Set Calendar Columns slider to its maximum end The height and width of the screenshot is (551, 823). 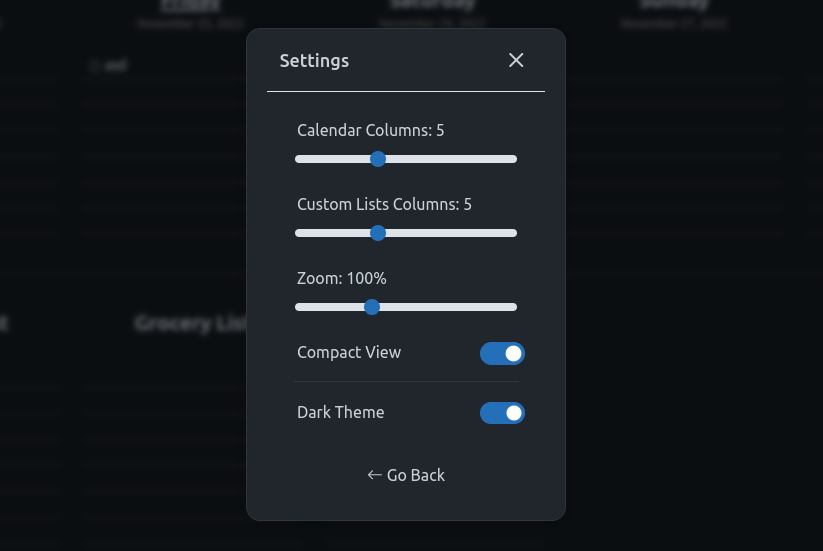[514, 159]
